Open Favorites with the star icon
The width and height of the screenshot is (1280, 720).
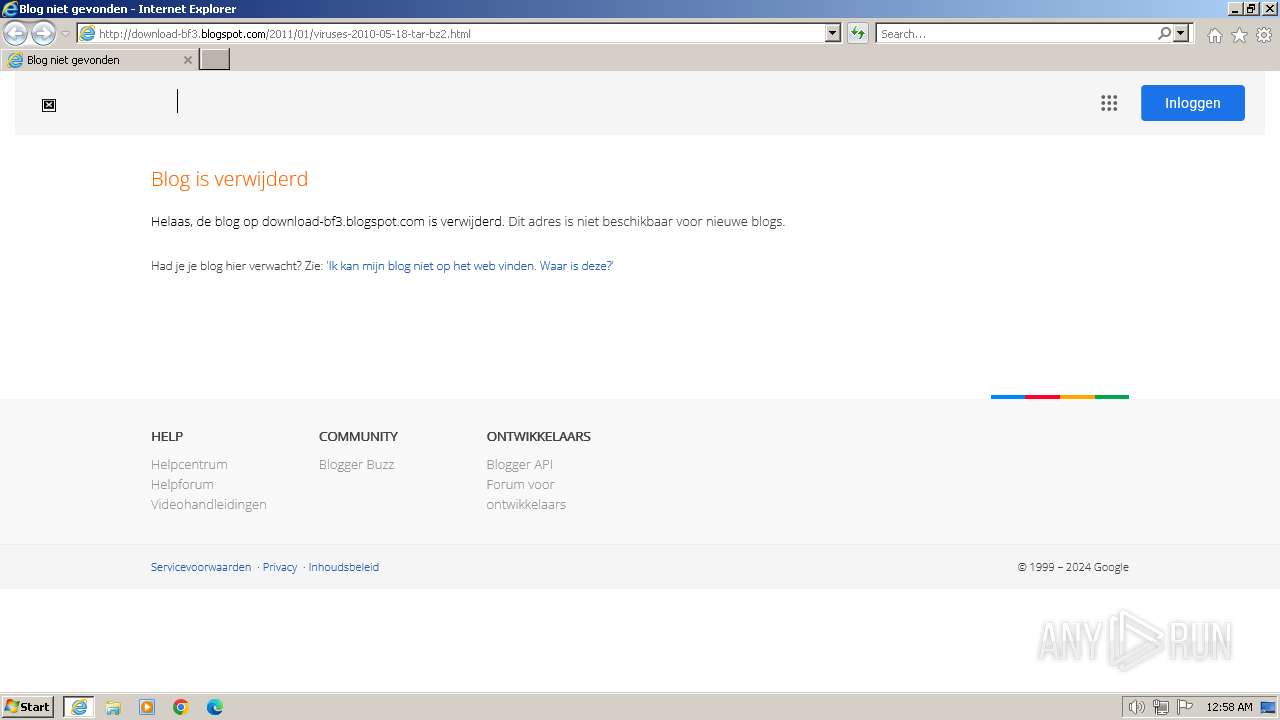[1239, 35]
